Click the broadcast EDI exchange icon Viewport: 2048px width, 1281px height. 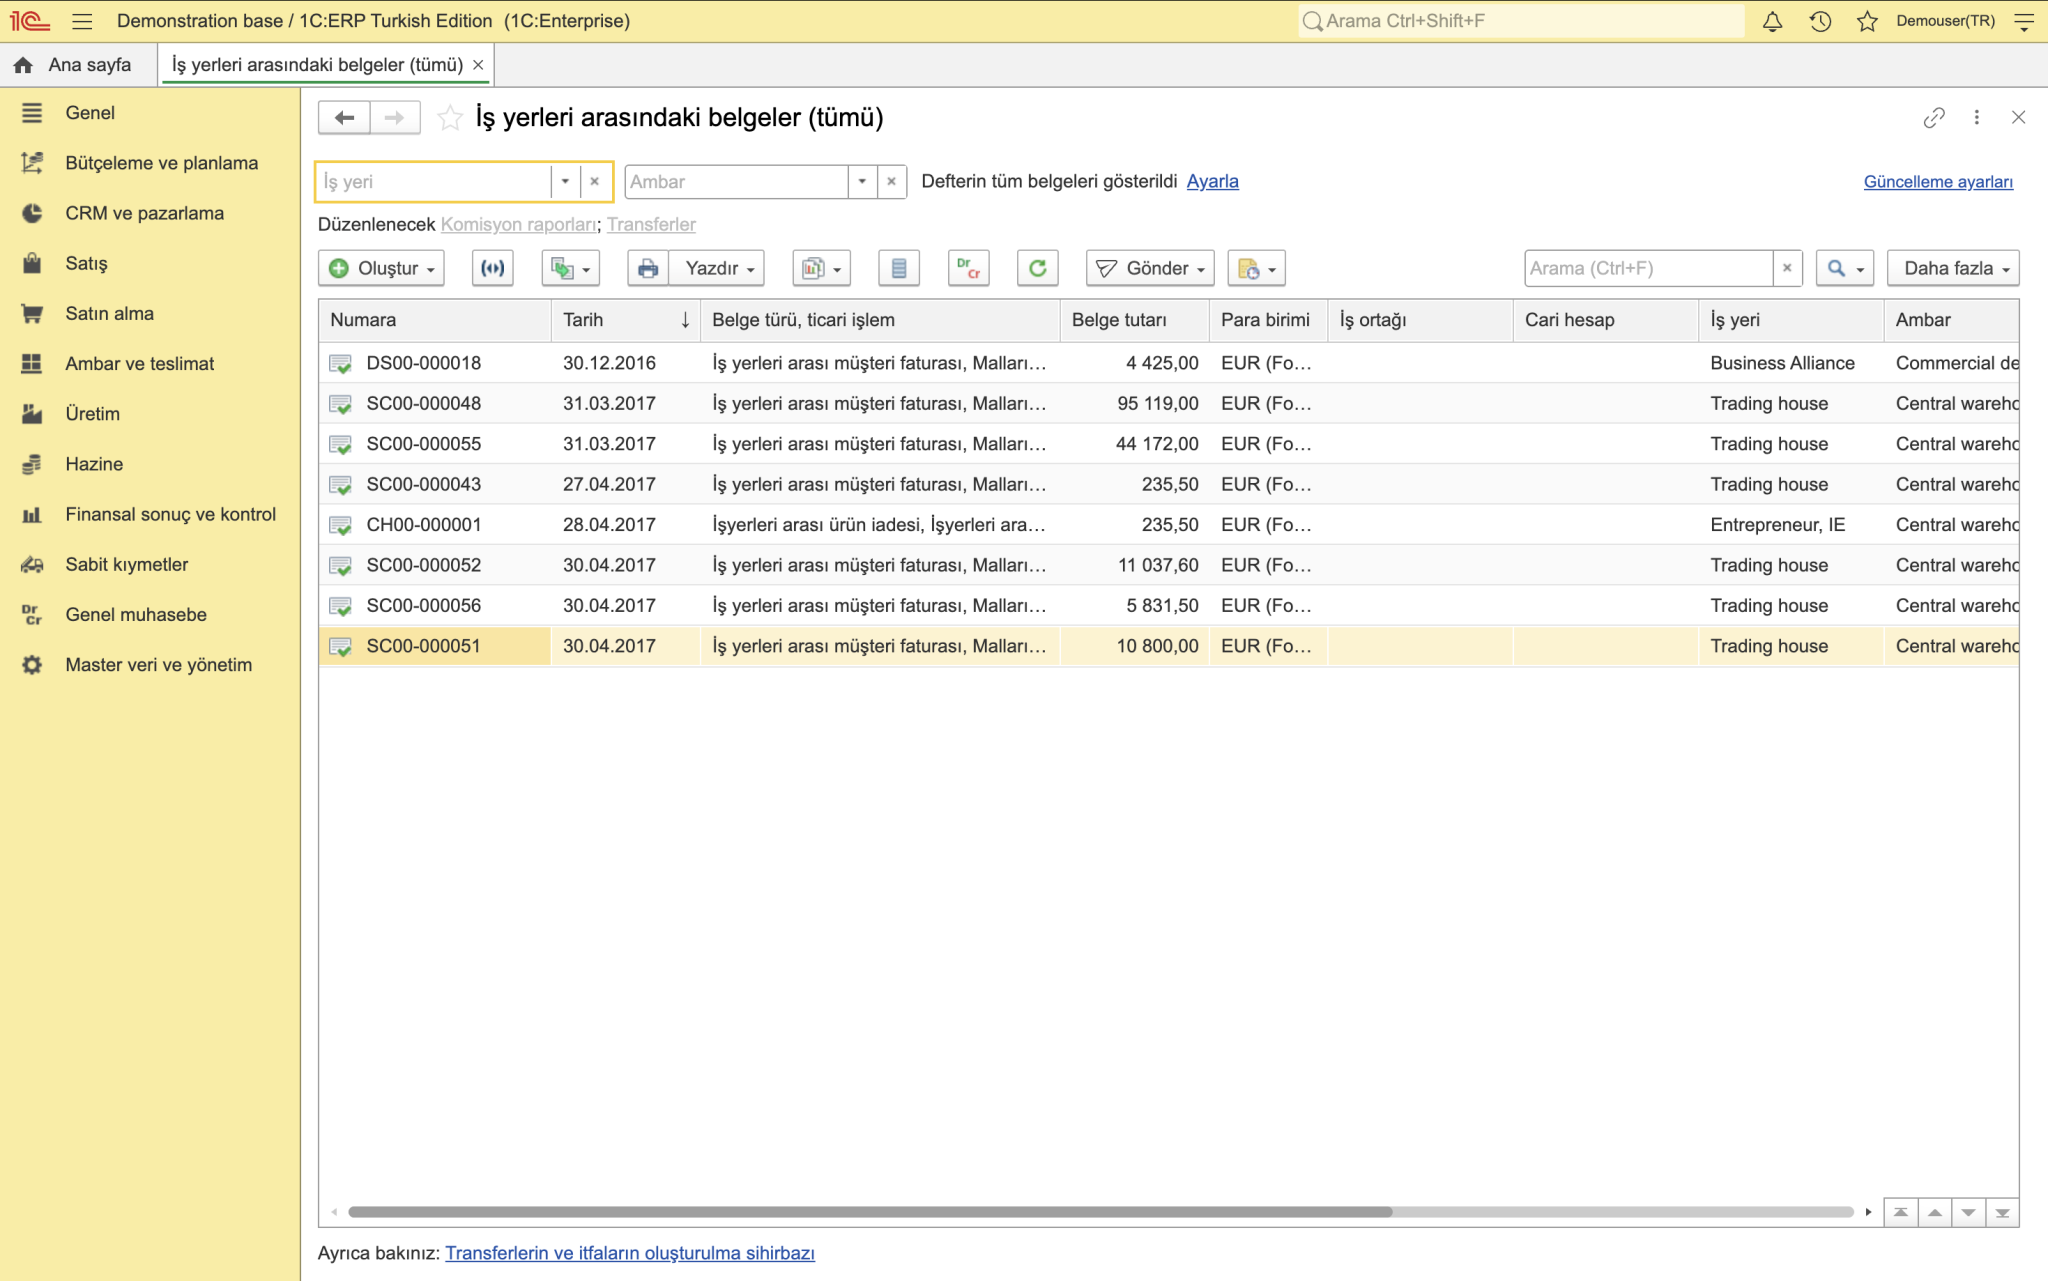pos(493,268)
